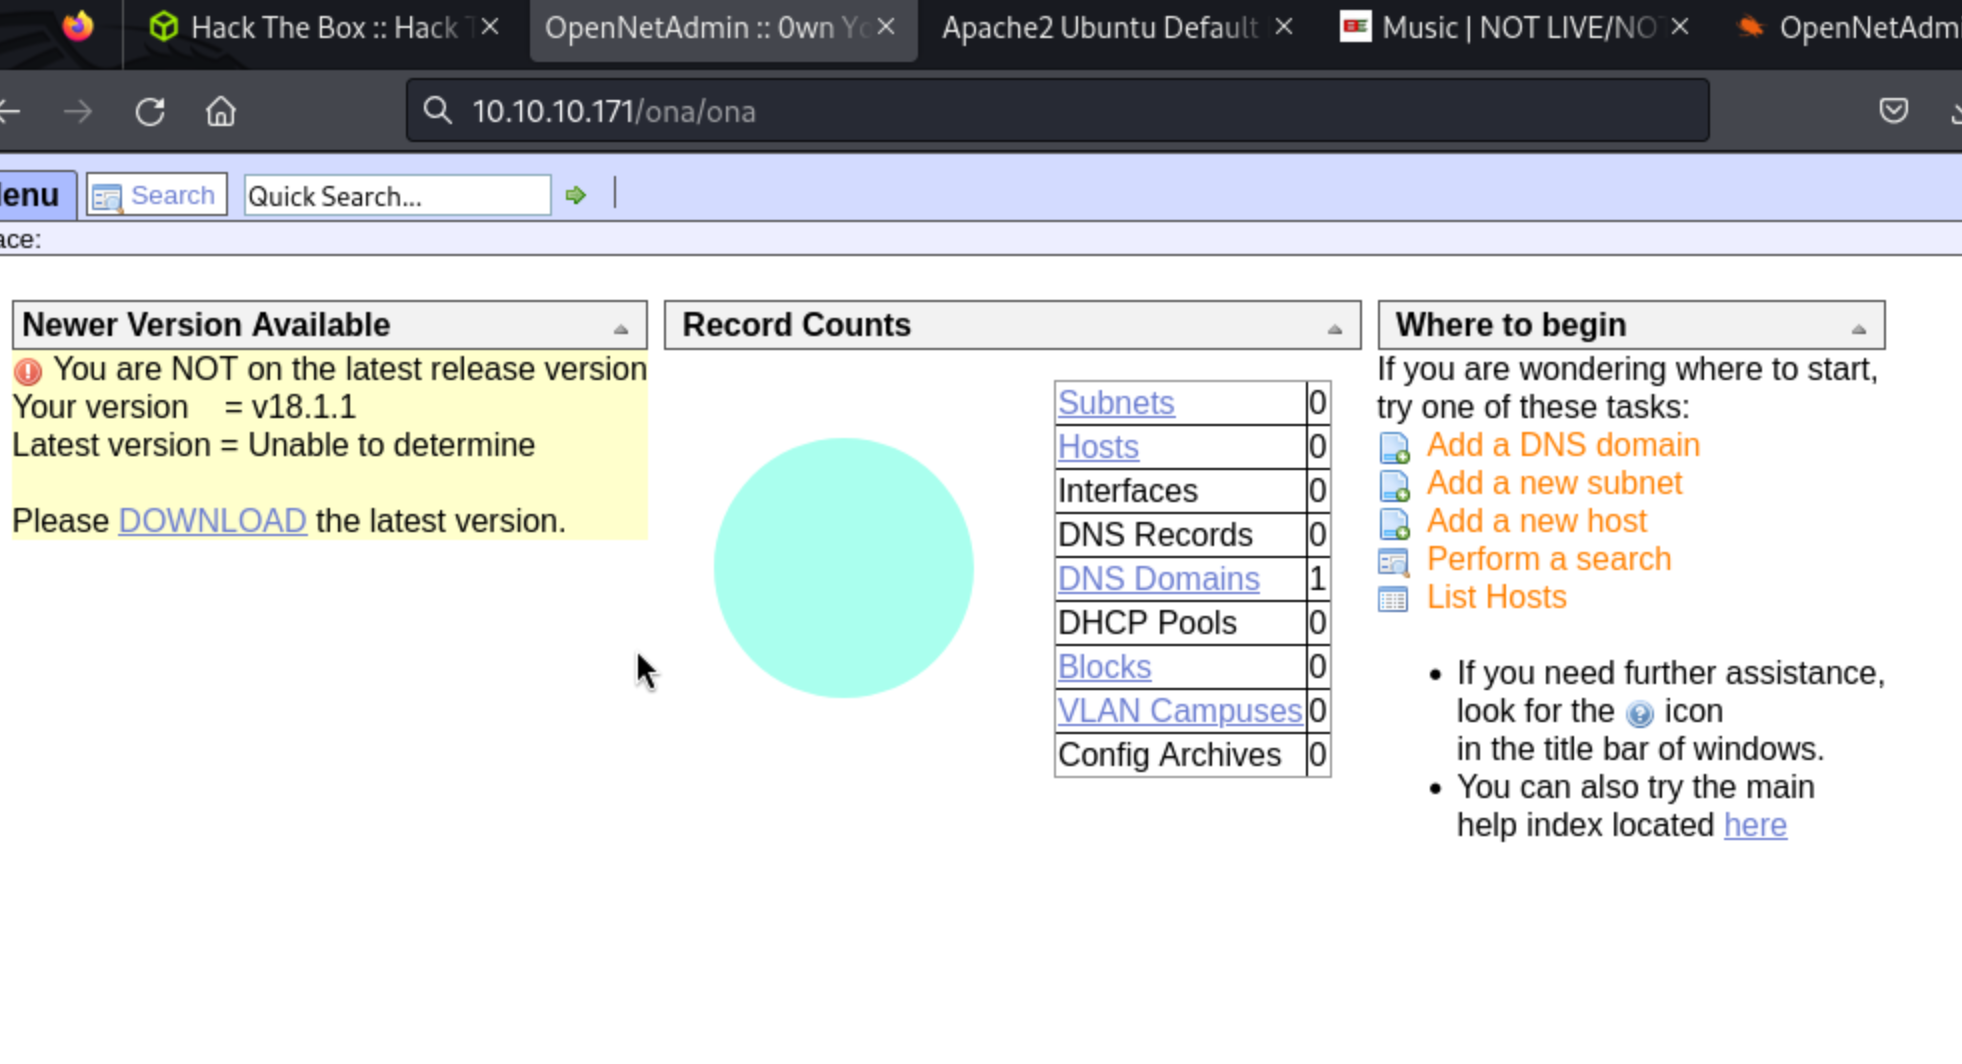Click the Music tab favicon

tap(1355, 27)
